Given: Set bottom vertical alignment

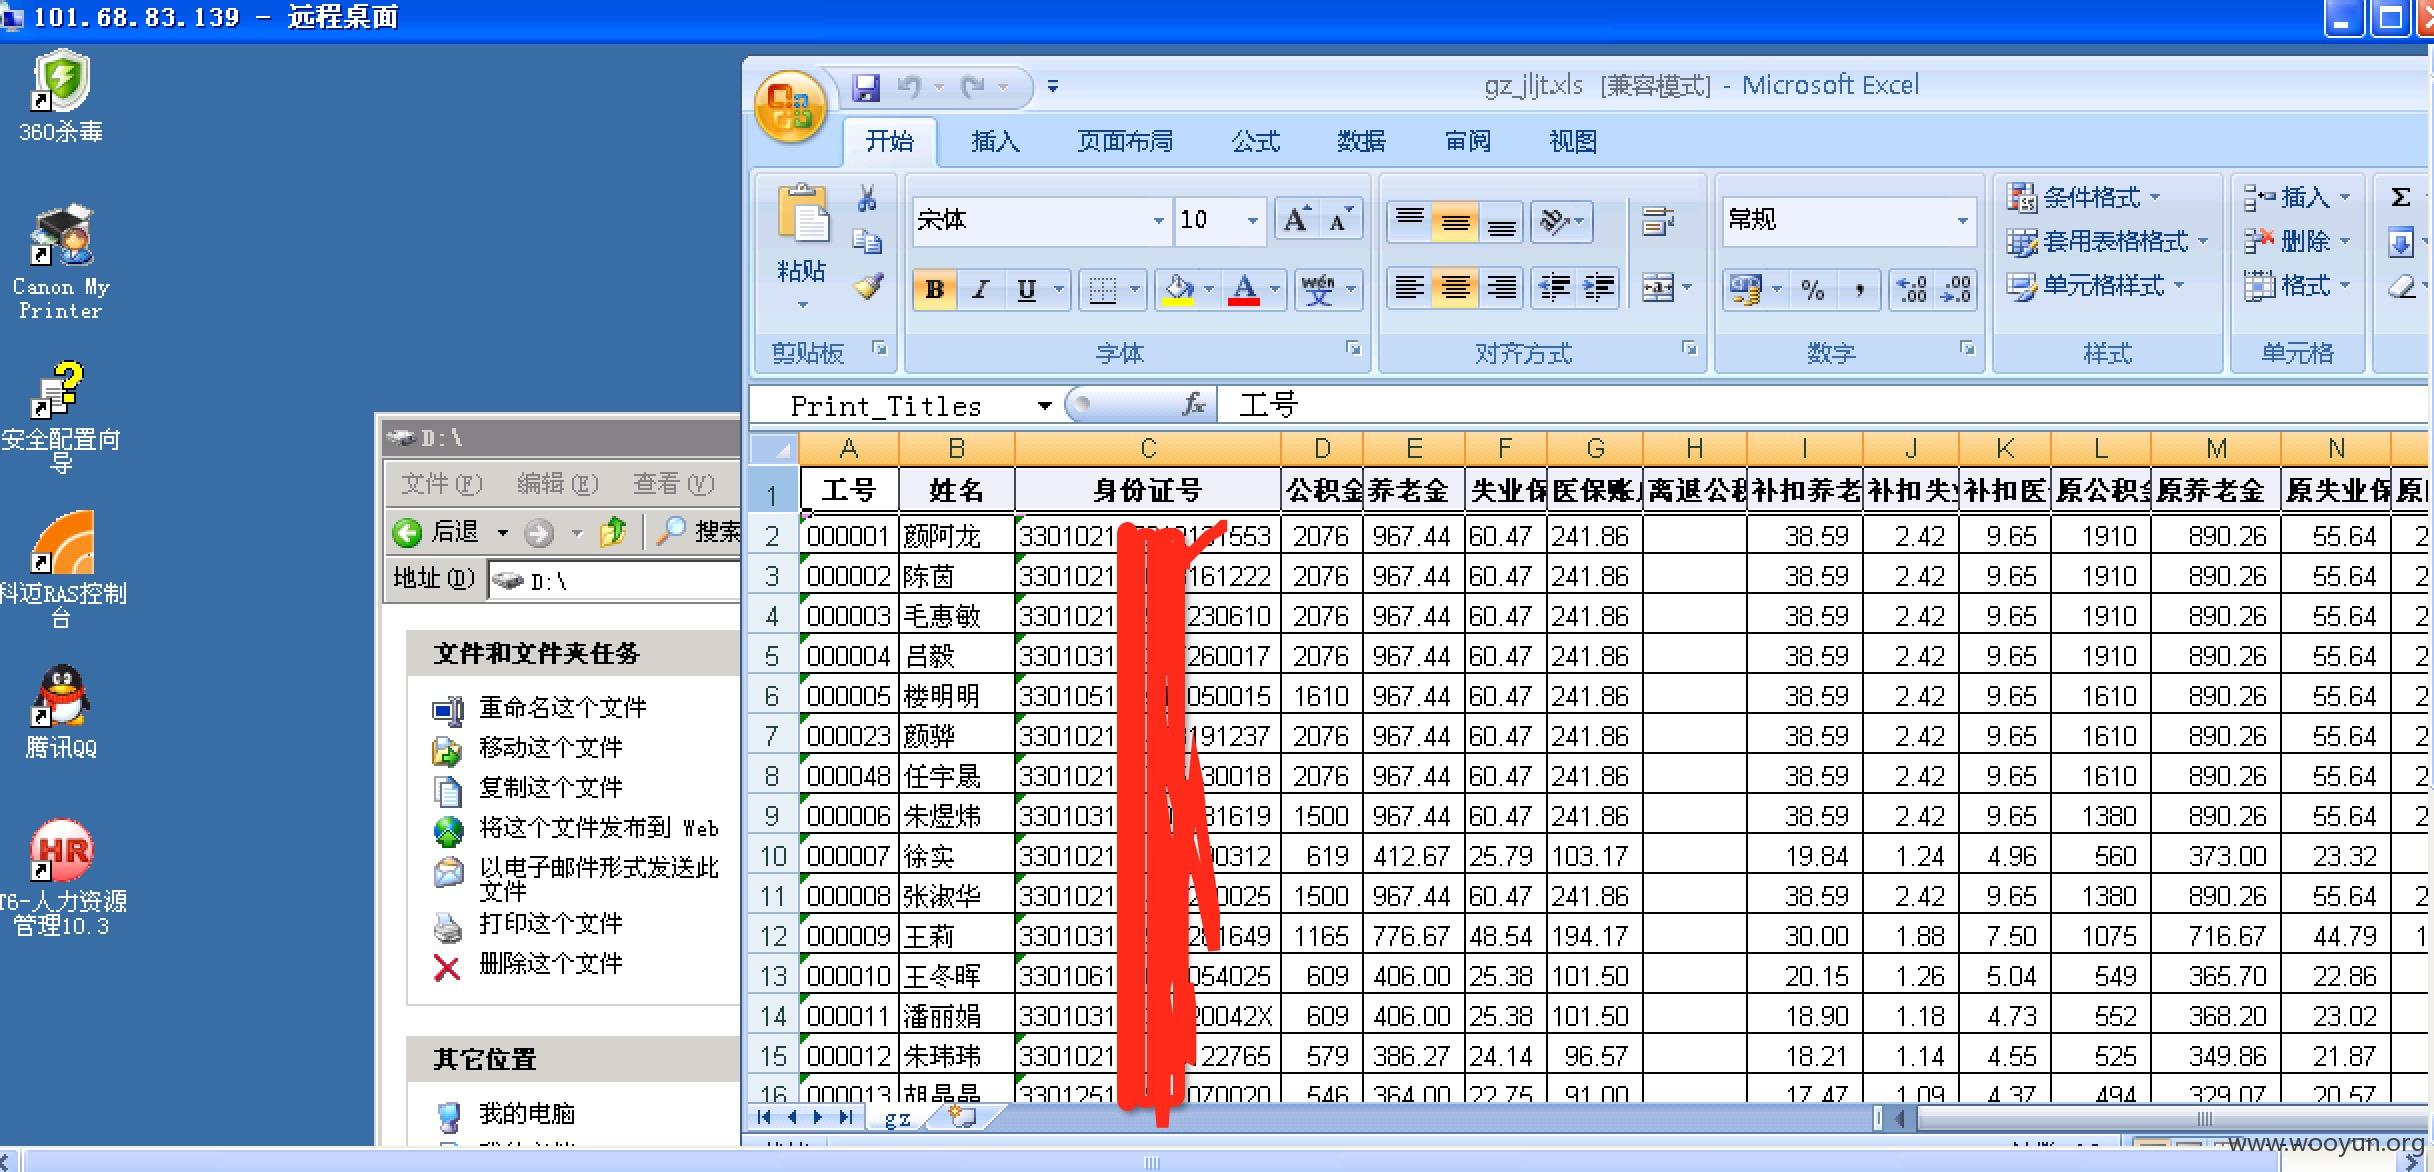Looking at the screenshot, I should point(1501,220).
